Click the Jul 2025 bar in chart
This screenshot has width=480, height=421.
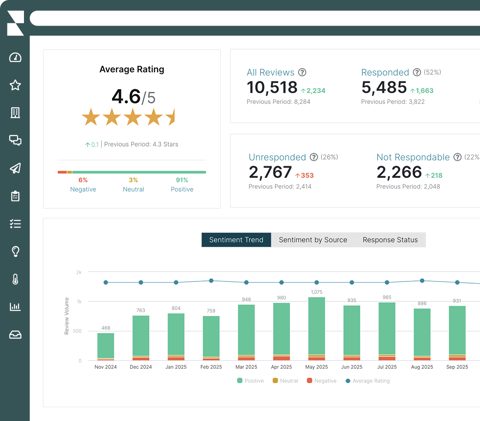click(387, 331)
